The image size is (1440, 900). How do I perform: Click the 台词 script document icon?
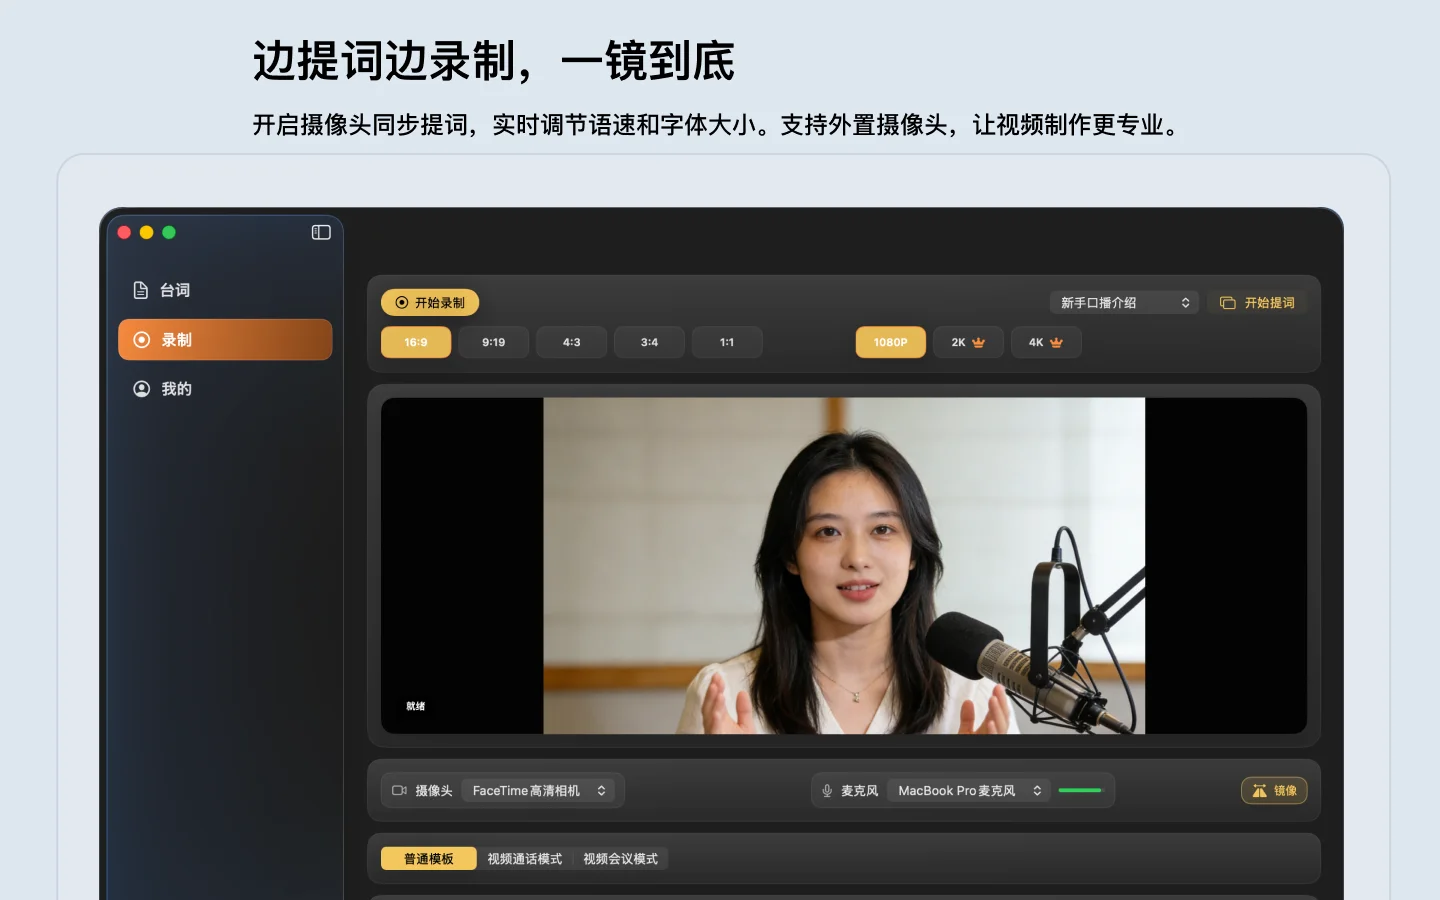(141, 290)
